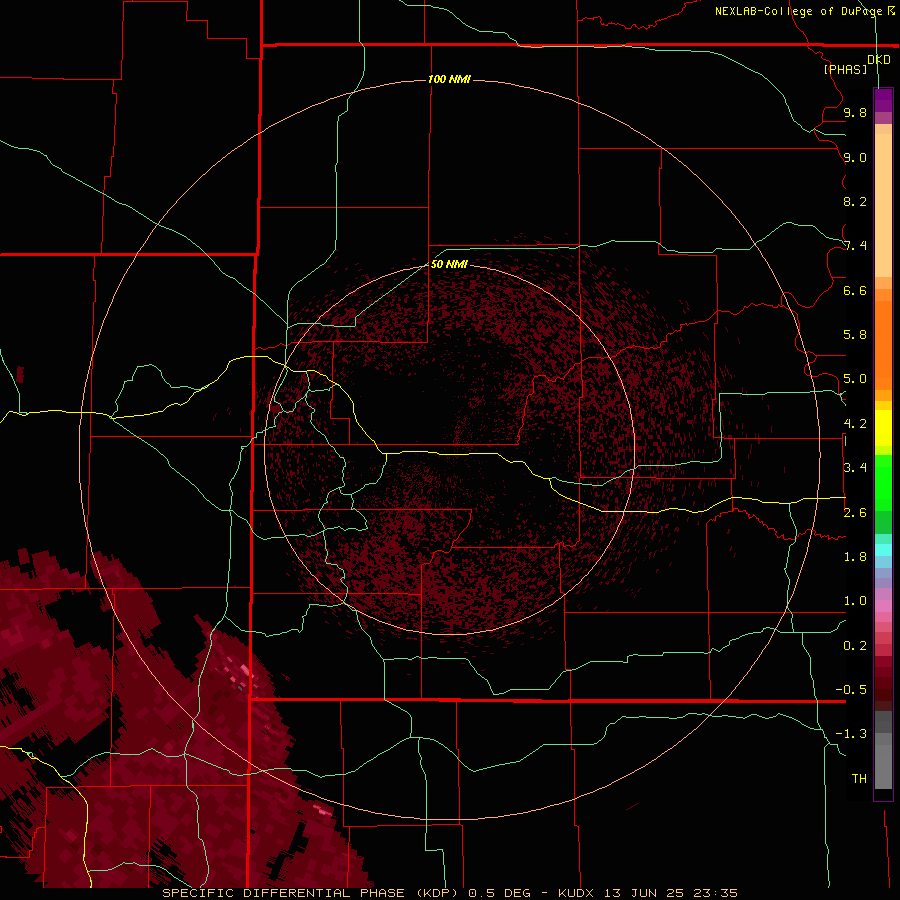
Task: Click the SPECIFIC DIFFERENTIAL PHASE (KDP) title text
Action: 310,893
